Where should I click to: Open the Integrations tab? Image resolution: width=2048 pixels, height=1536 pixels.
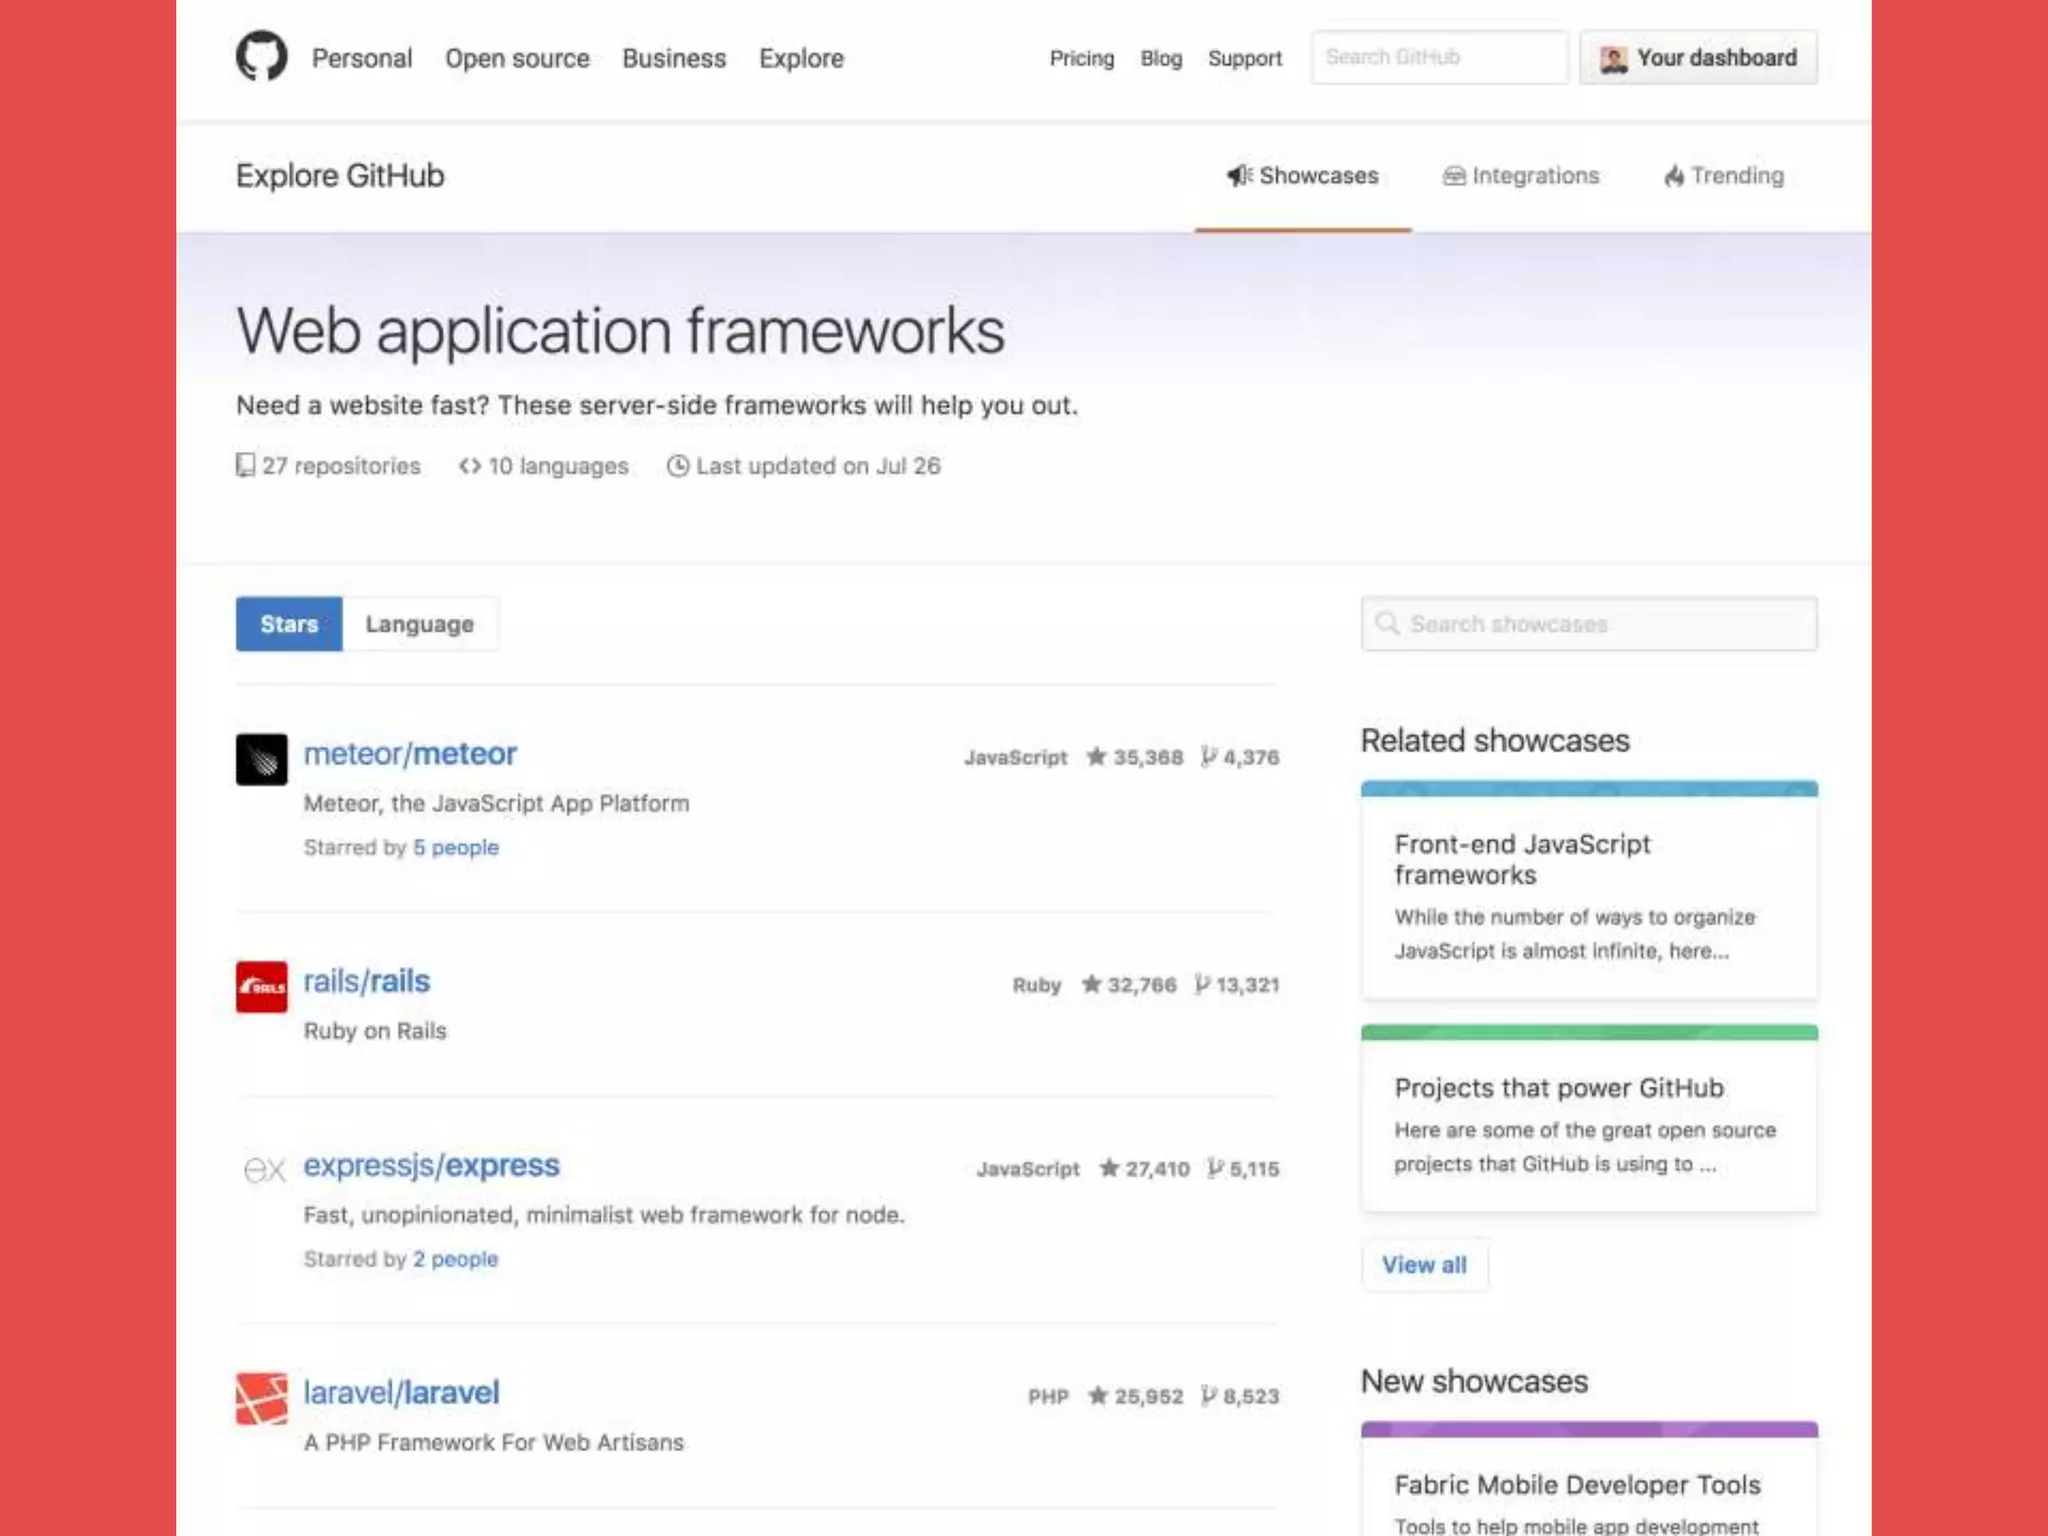pos(1521,176)
